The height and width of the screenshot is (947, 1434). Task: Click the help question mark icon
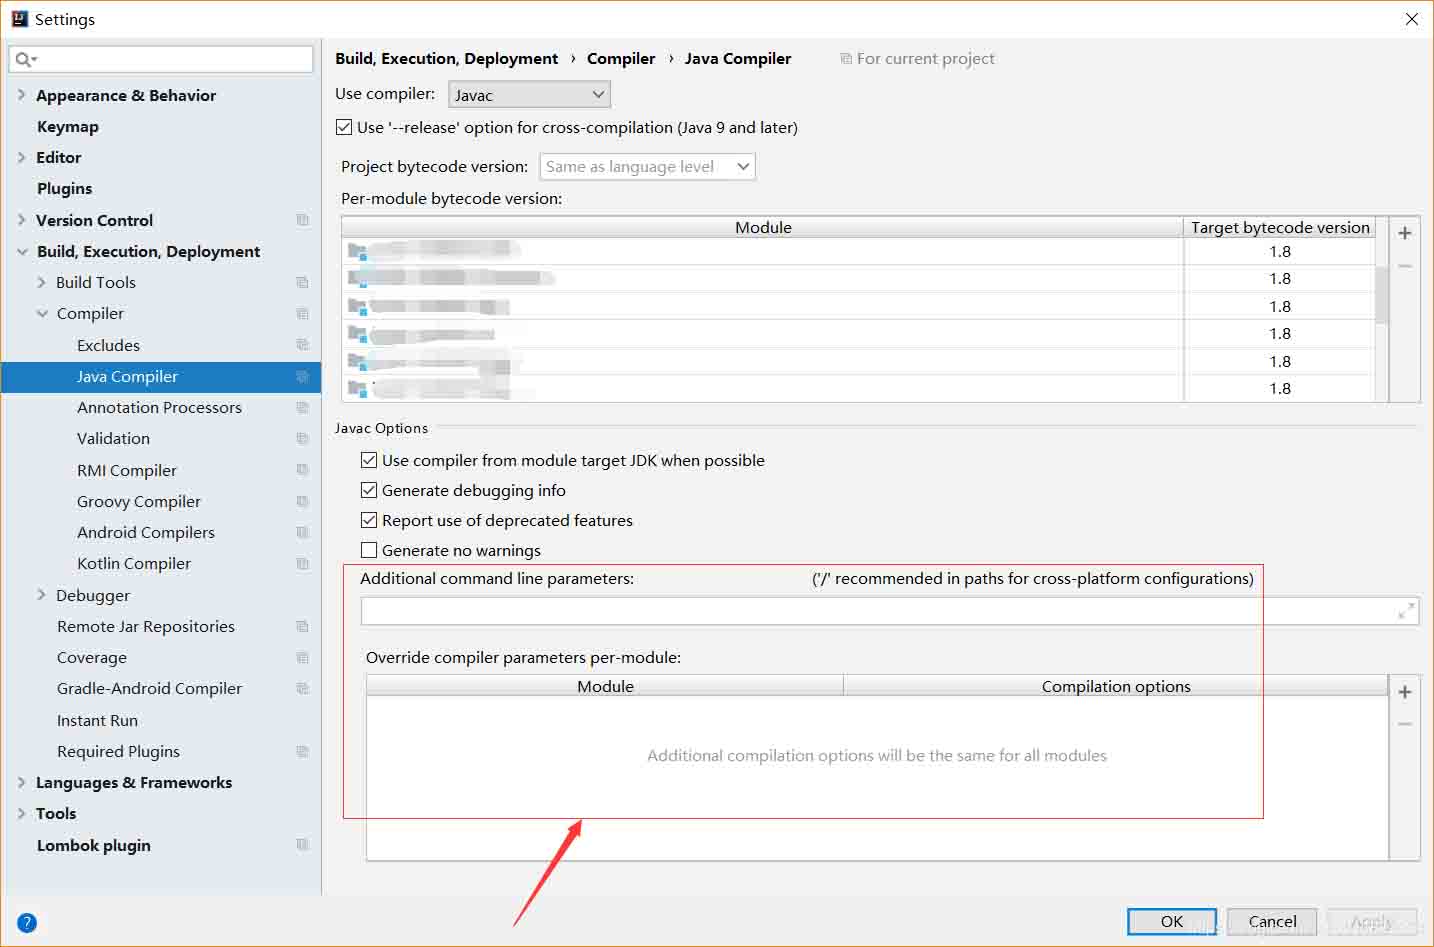(27, 923)
